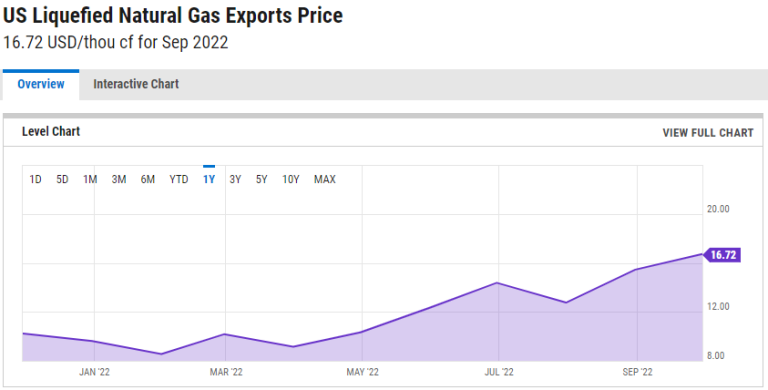Switch to the Overview tab
This screenshot has height=390, width=768.
(41, 84)
